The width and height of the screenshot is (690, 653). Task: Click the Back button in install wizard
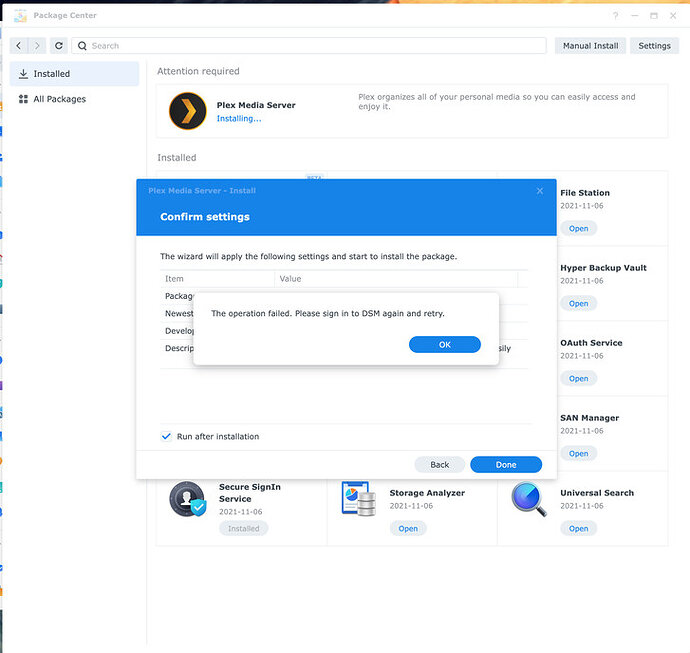[439, 465]
